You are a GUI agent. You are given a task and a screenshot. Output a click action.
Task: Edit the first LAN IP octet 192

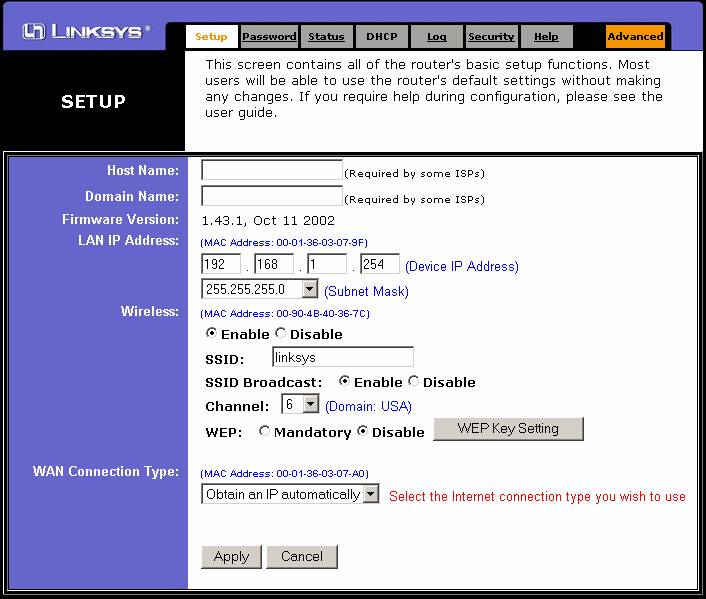[x=221, y=263]
